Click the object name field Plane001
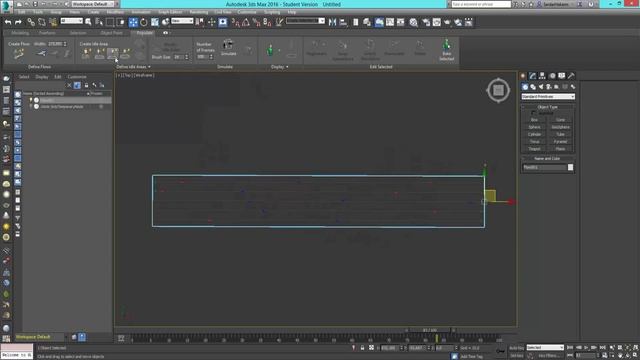This screenshot has height=360, width=640. tap(544, 167)
